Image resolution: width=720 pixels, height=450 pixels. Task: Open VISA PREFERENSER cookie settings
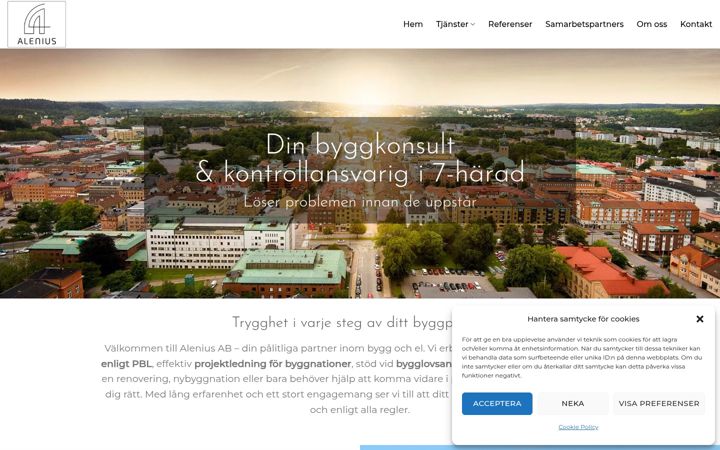pyautogui.click(x=659, y=404)
